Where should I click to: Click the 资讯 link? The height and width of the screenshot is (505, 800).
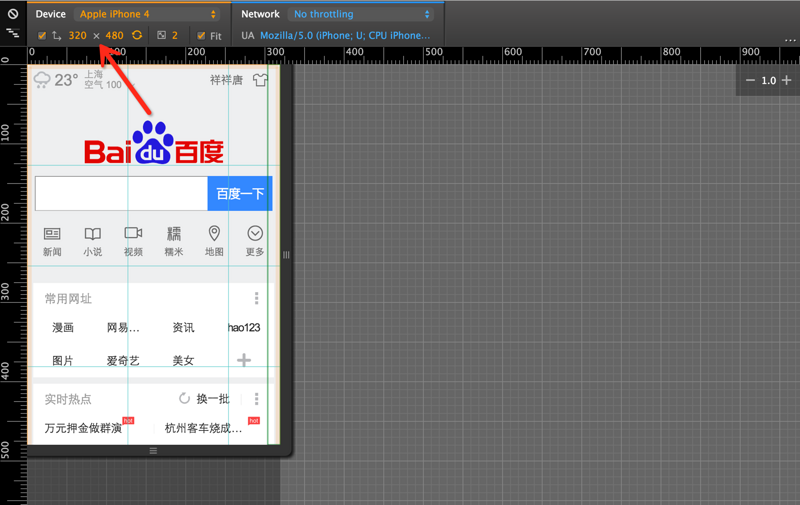[183, 327]
